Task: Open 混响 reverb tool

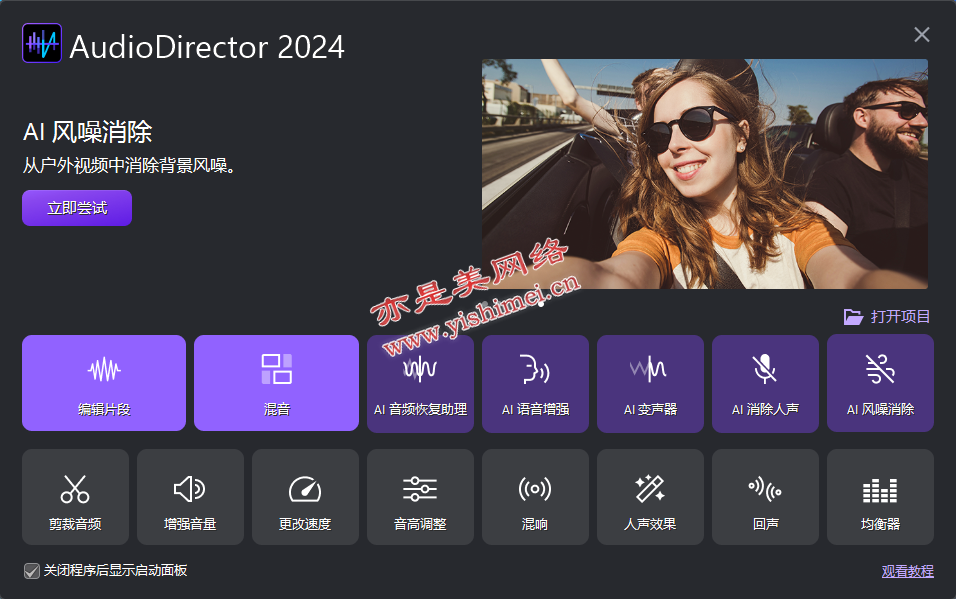Action: 535,497
